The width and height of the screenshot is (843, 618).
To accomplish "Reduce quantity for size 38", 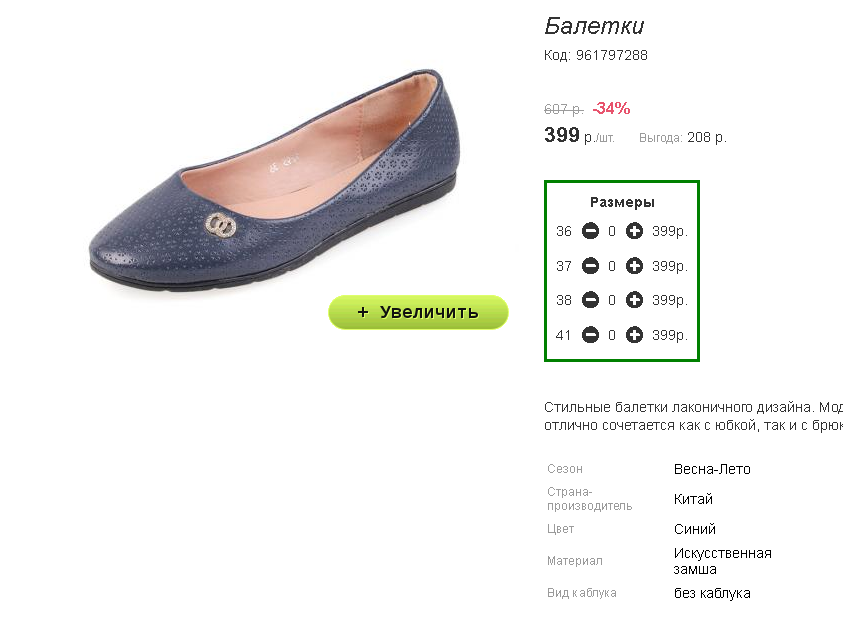I will coord(590,300).
